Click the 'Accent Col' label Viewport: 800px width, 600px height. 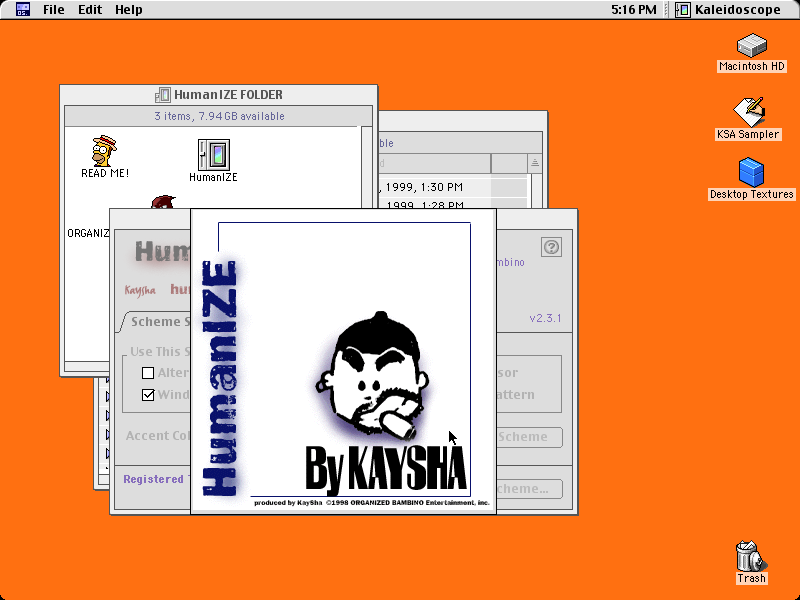click(x=158, y=436)
